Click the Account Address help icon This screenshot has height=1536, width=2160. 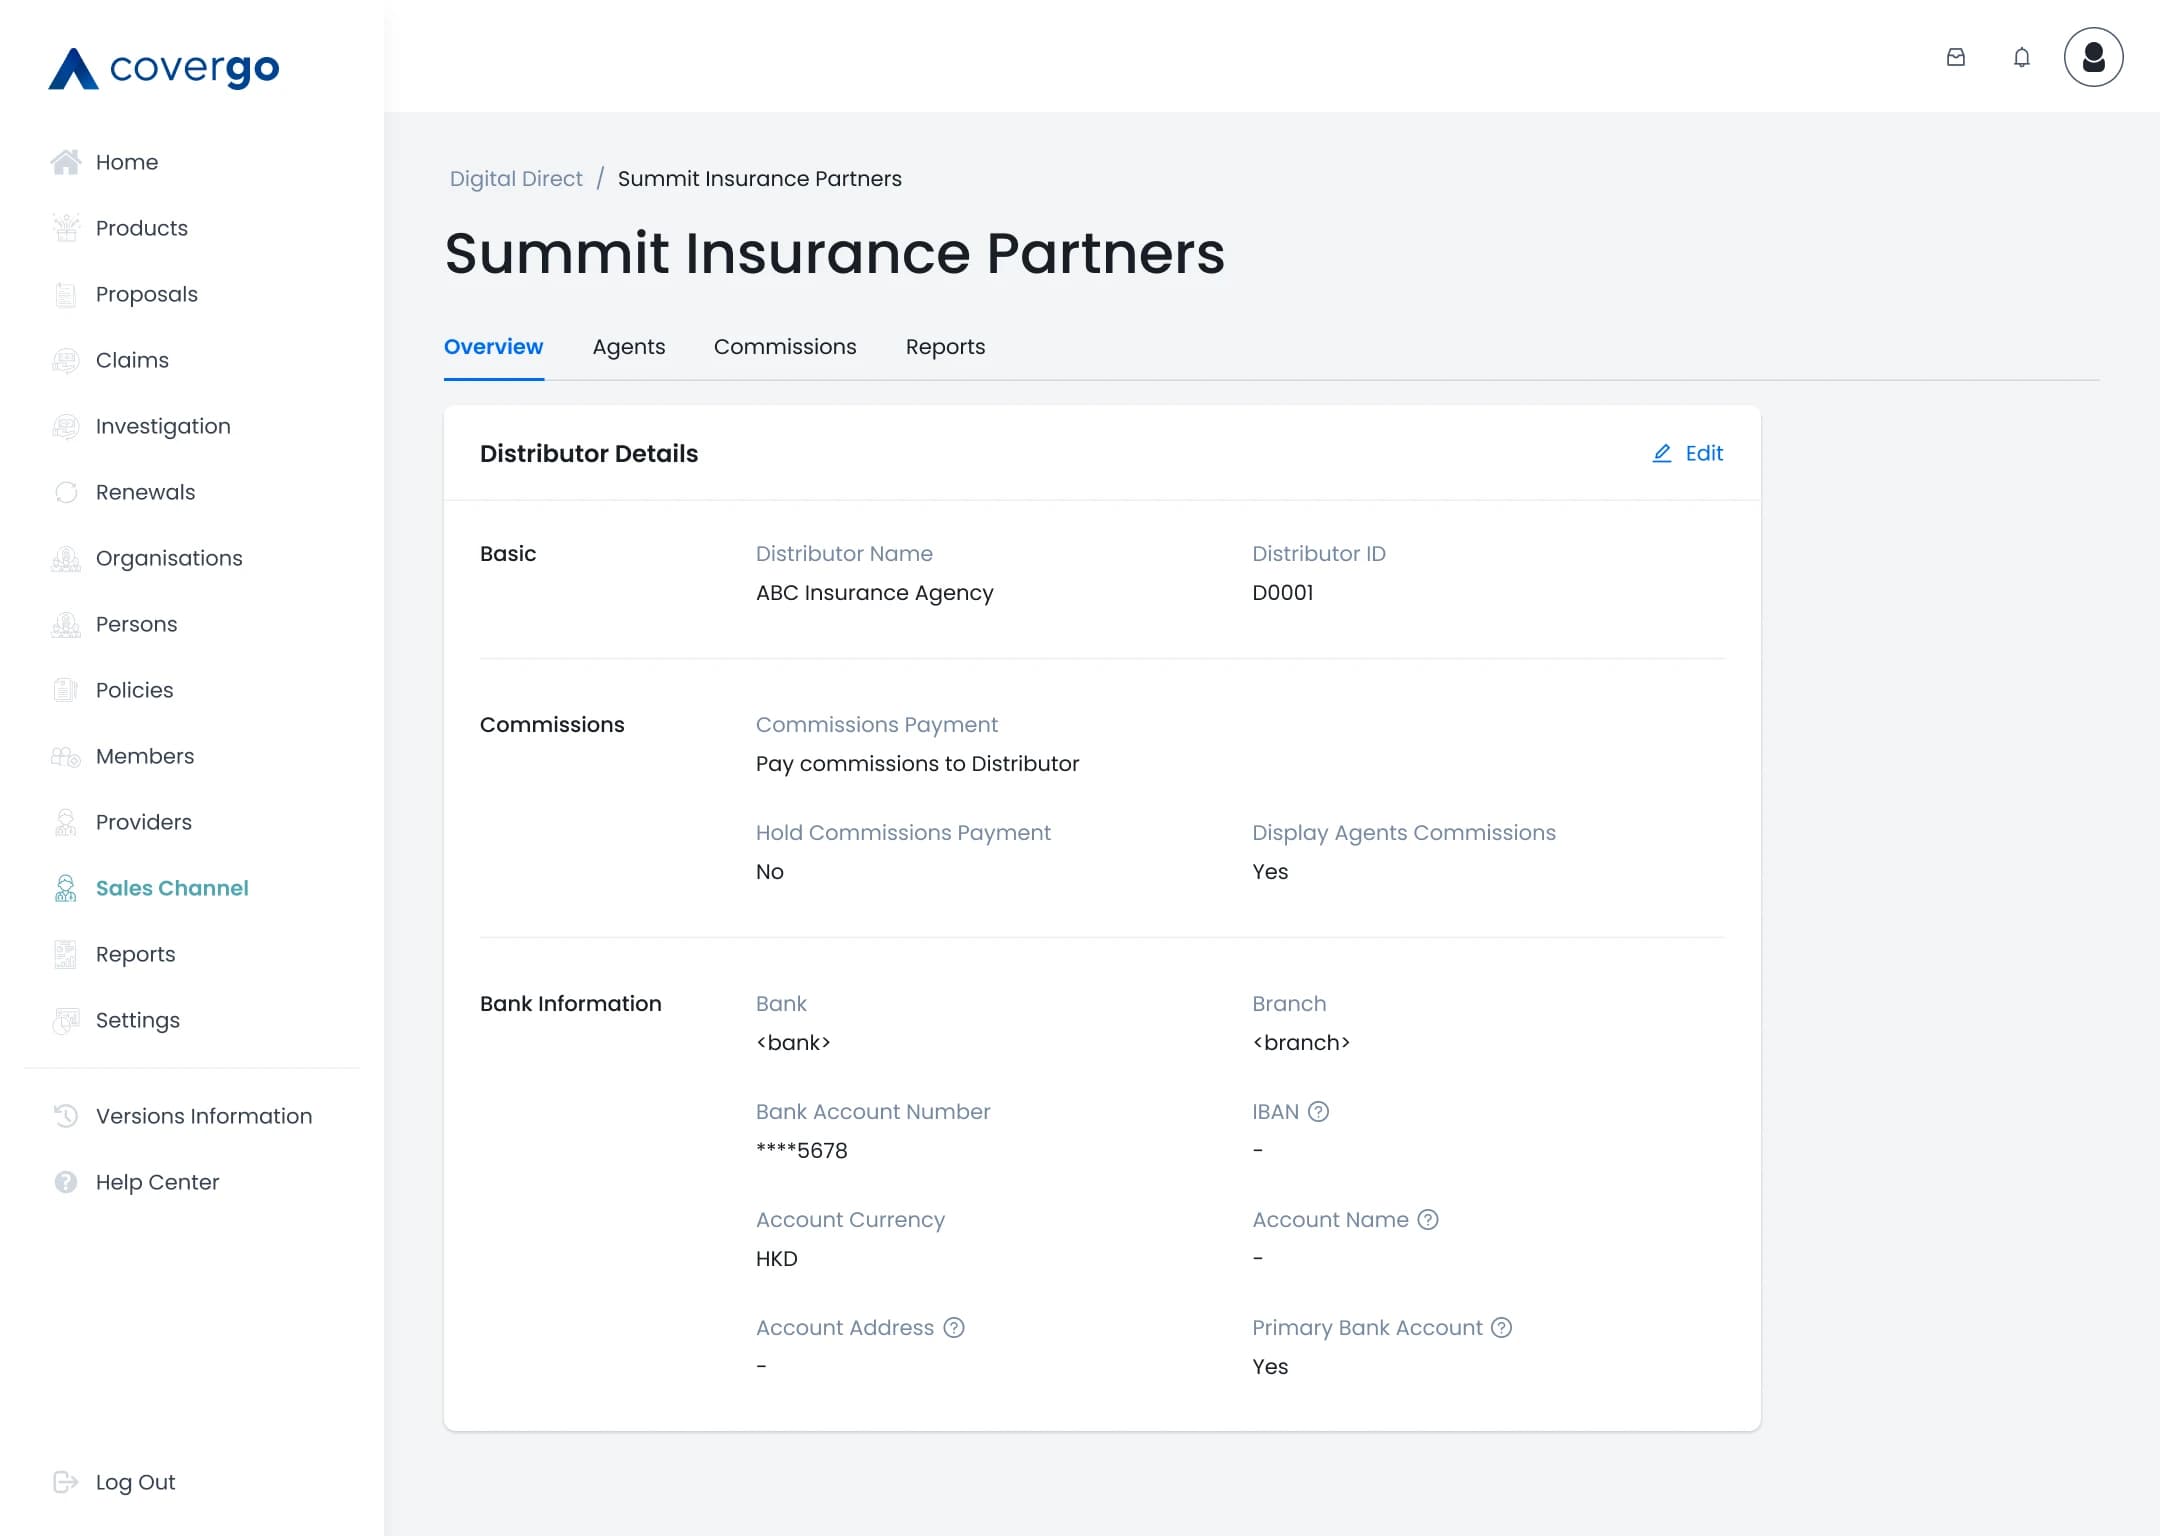pyautogui.click(x=954, y=1327)
